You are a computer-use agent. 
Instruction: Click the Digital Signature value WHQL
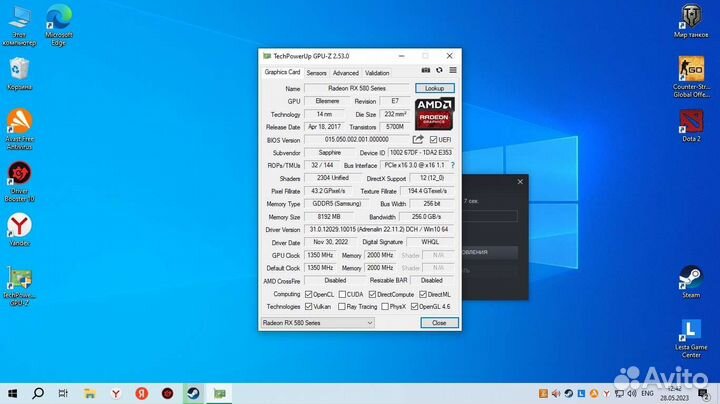430,242
